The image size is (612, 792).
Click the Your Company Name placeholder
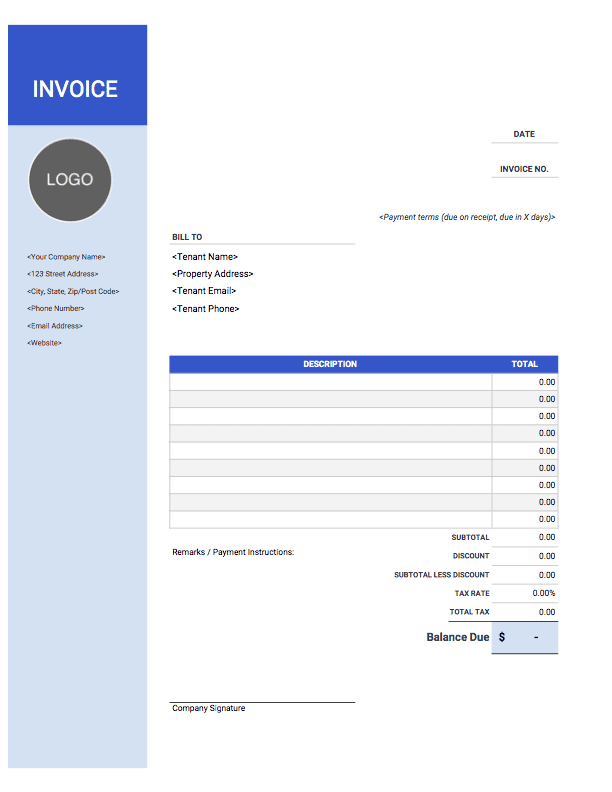pos(66,257)
